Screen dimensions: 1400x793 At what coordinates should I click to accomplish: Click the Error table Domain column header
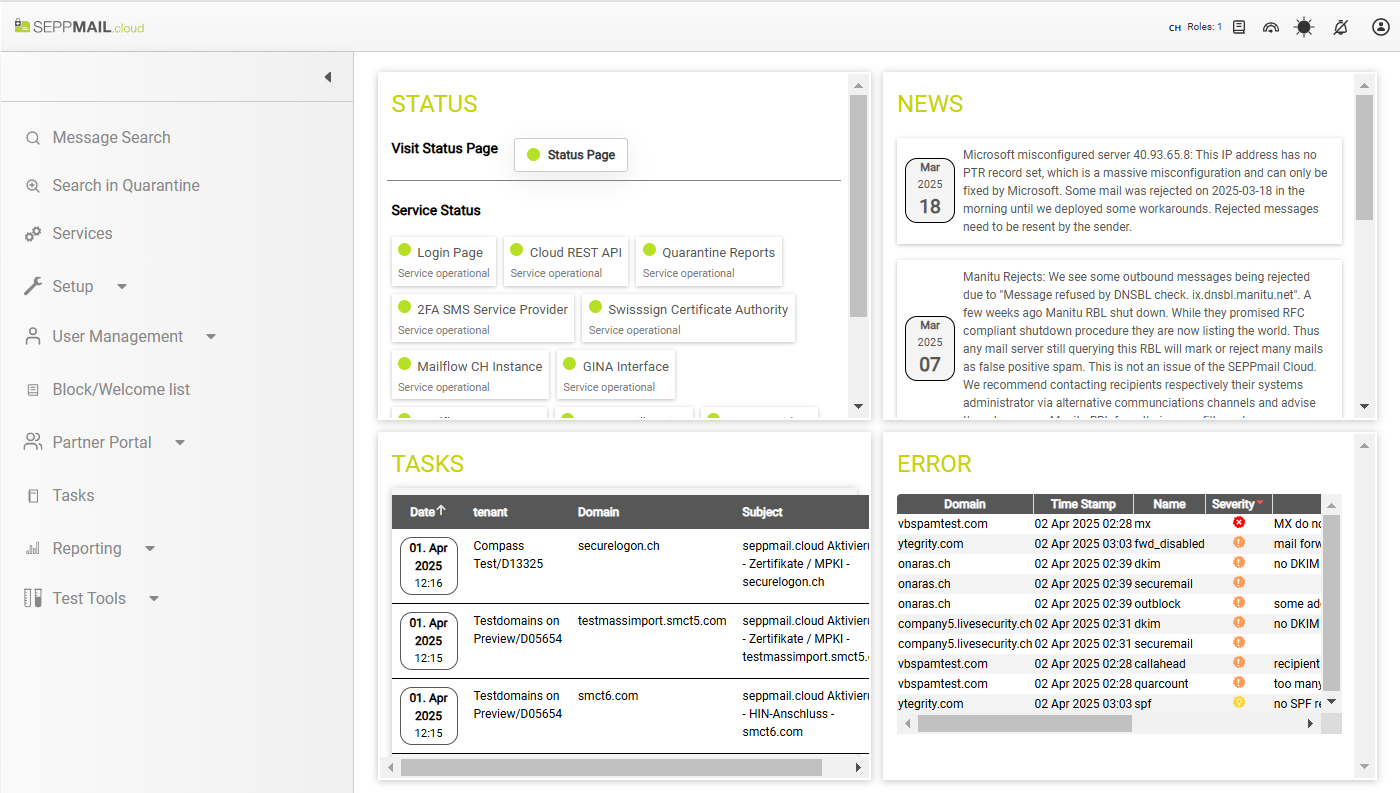click(965, 504)
